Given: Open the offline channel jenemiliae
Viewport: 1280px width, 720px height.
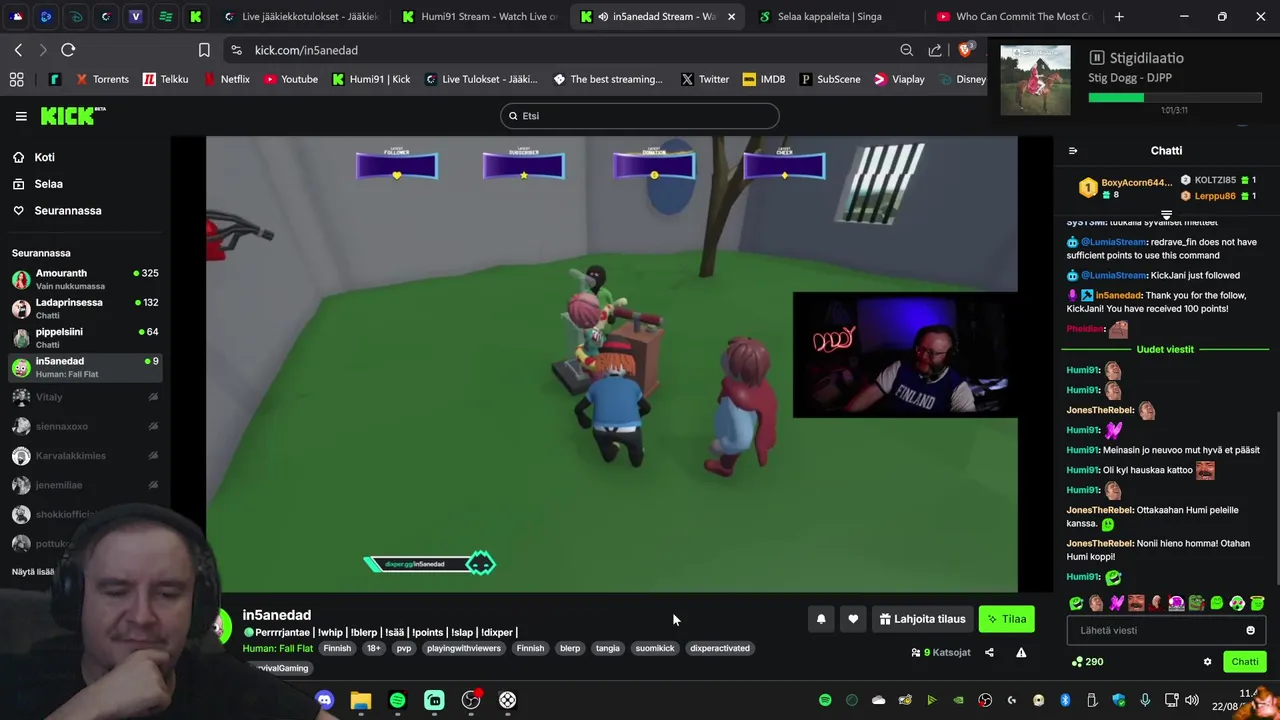Looking at the screenshot, I should [84, 485].
